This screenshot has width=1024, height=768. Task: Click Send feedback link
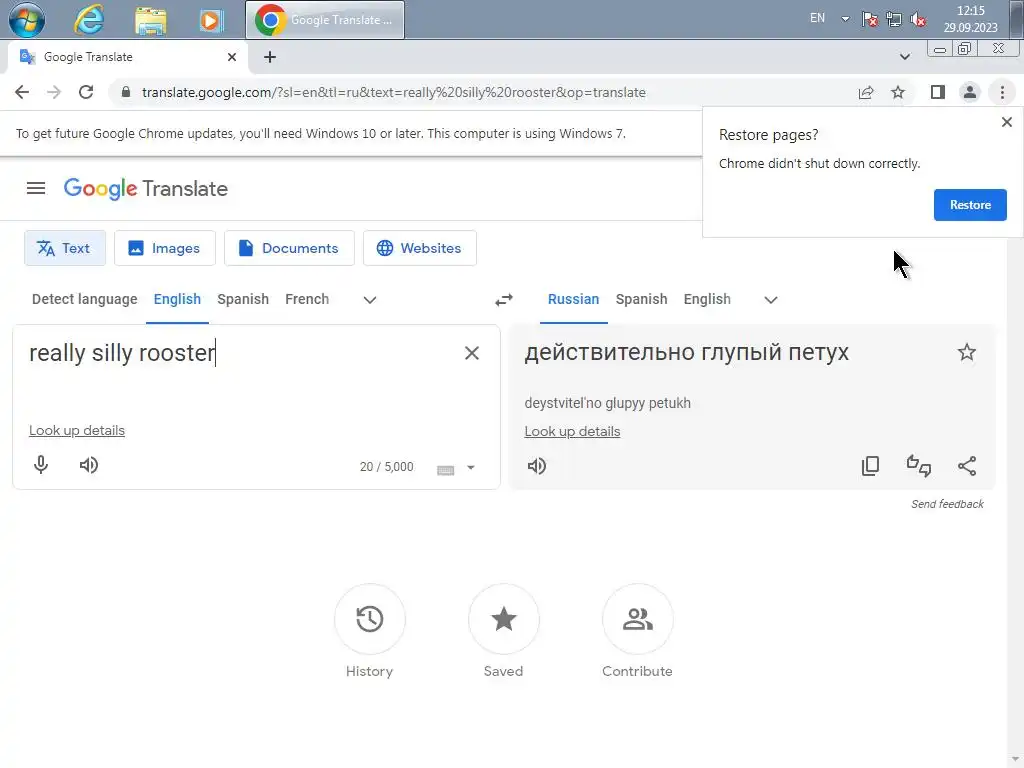click(x=947, y=504)
